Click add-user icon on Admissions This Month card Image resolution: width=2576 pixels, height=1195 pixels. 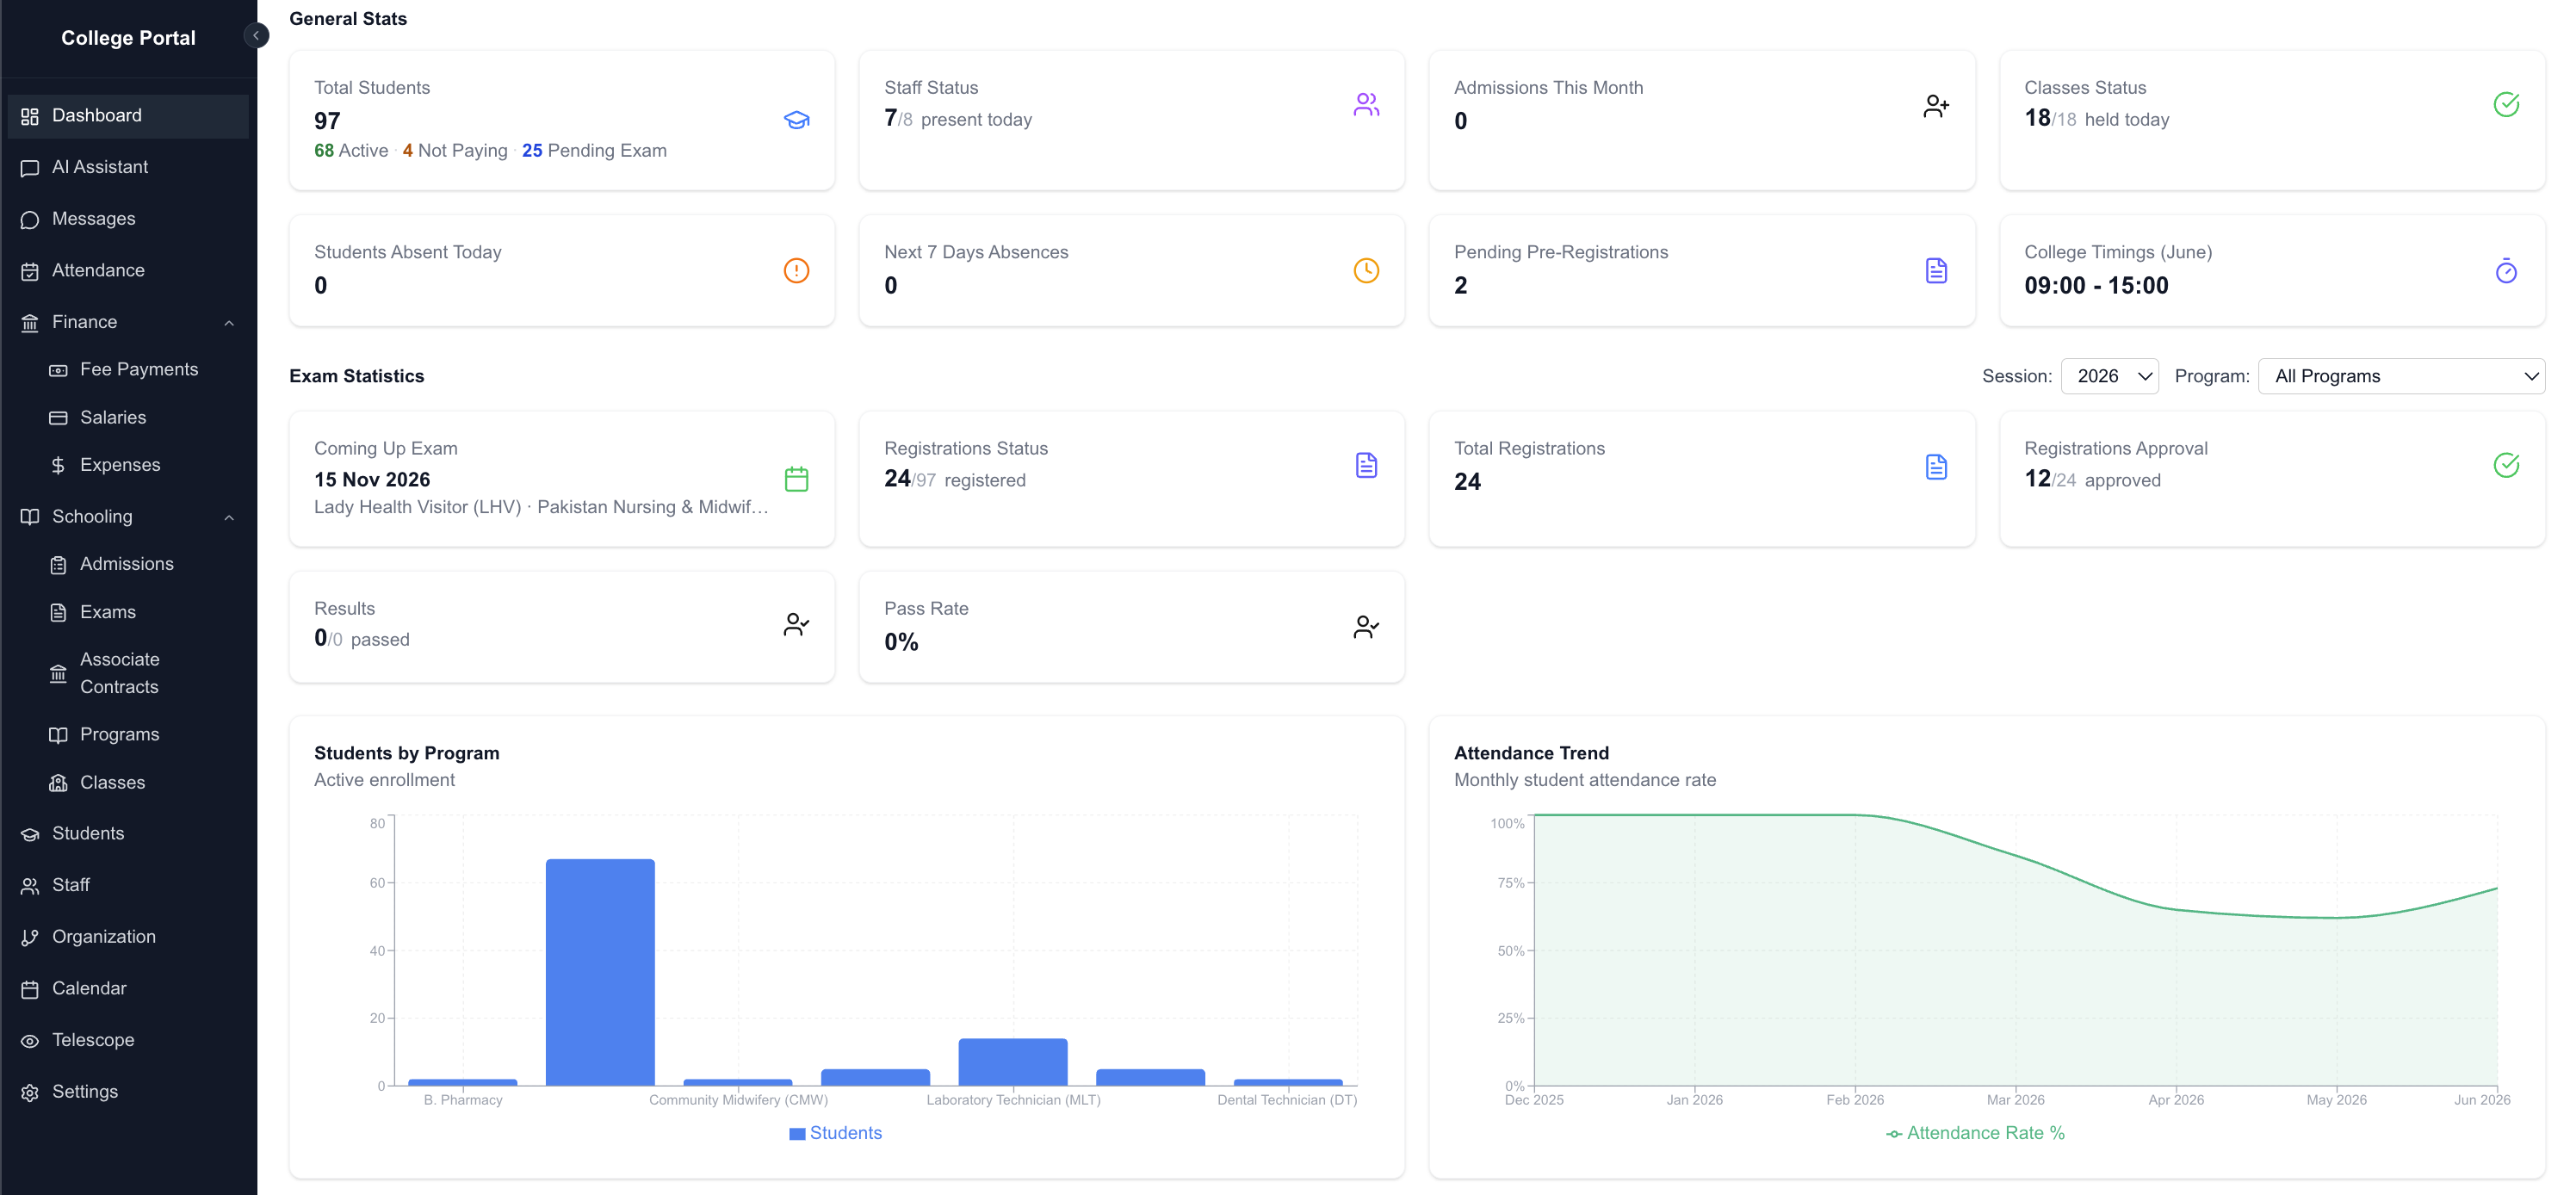pos(1937,105)
